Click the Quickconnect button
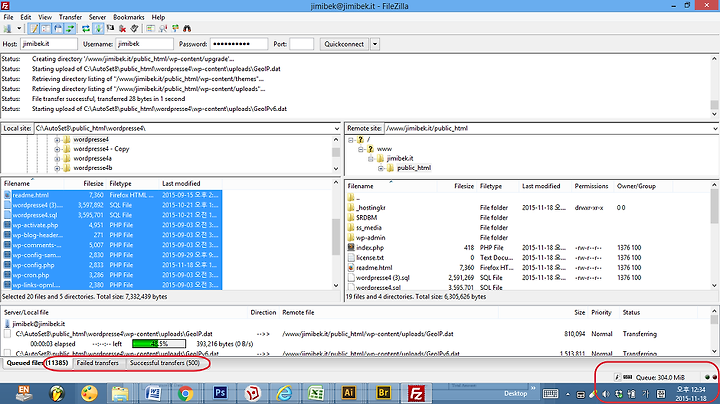 click(344, 44)
